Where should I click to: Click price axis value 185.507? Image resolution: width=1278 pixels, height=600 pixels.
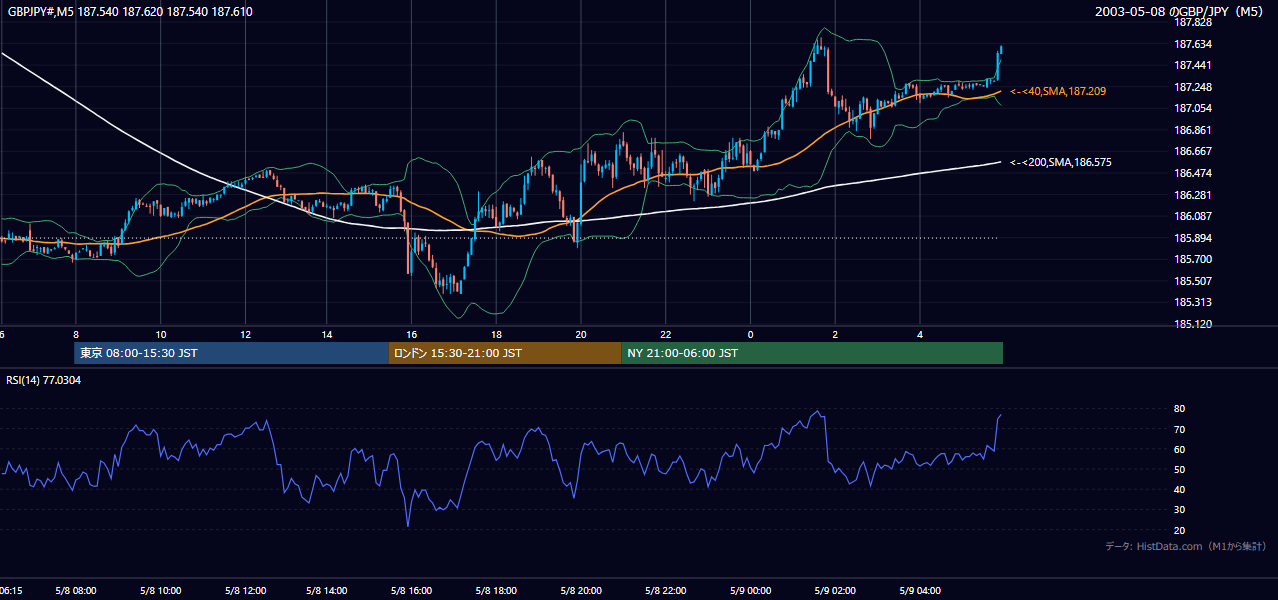click(1192, 281)
